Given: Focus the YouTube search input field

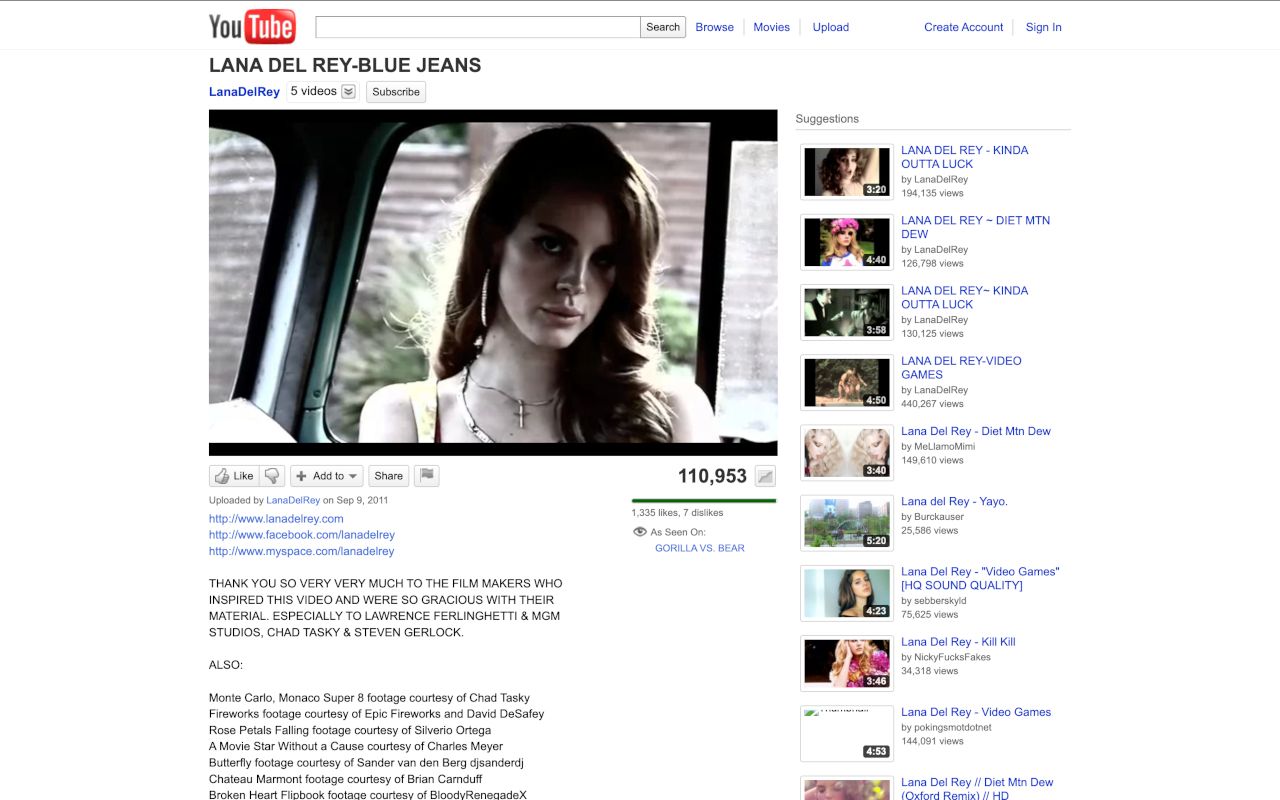Looking at the screenshot, I should pyautogui.click(x=478, y=27).
